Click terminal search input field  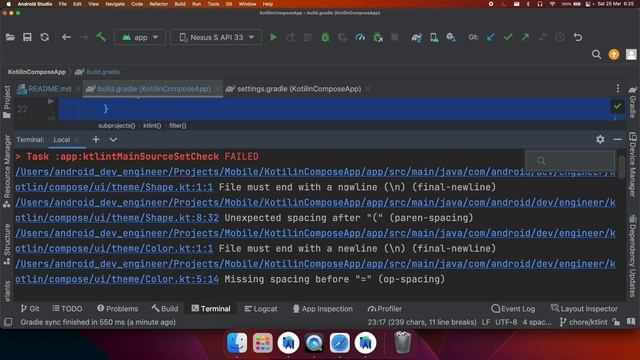pos(570,160)
